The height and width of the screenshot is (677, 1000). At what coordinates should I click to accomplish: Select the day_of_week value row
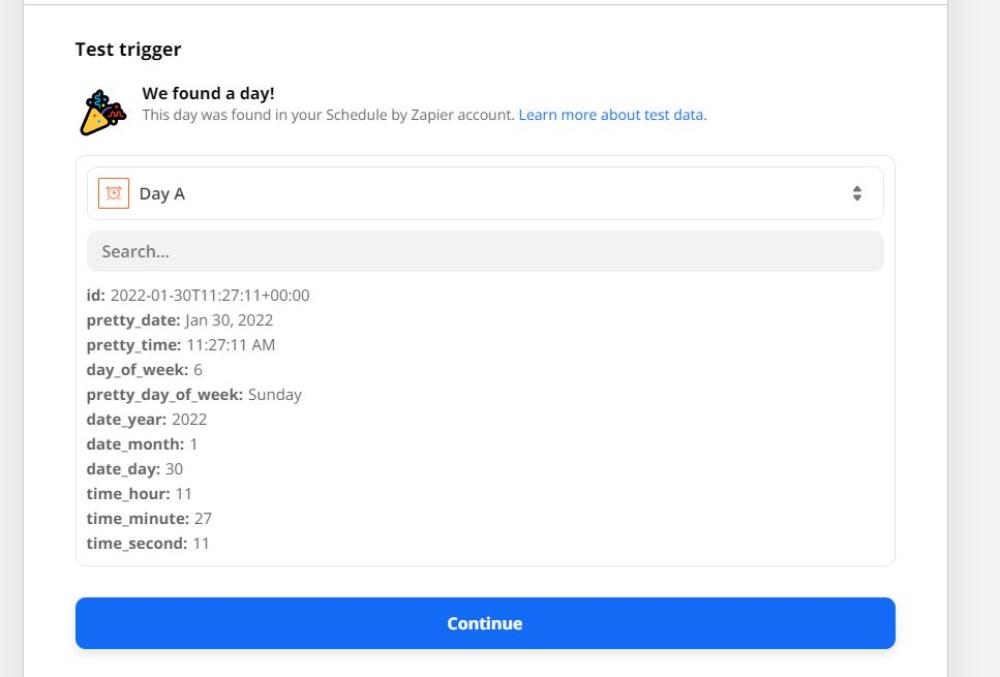coord(144,370)
